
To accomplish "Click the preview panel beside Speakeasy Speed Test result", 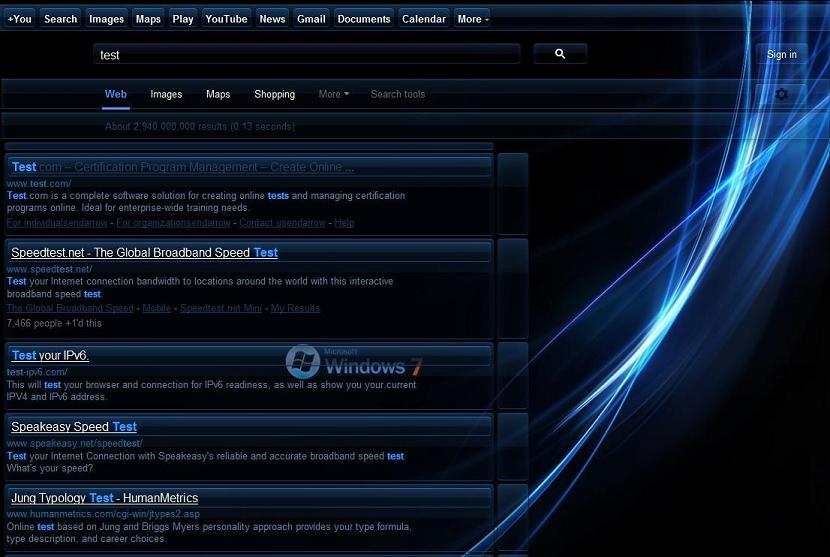I will (512, 447).
